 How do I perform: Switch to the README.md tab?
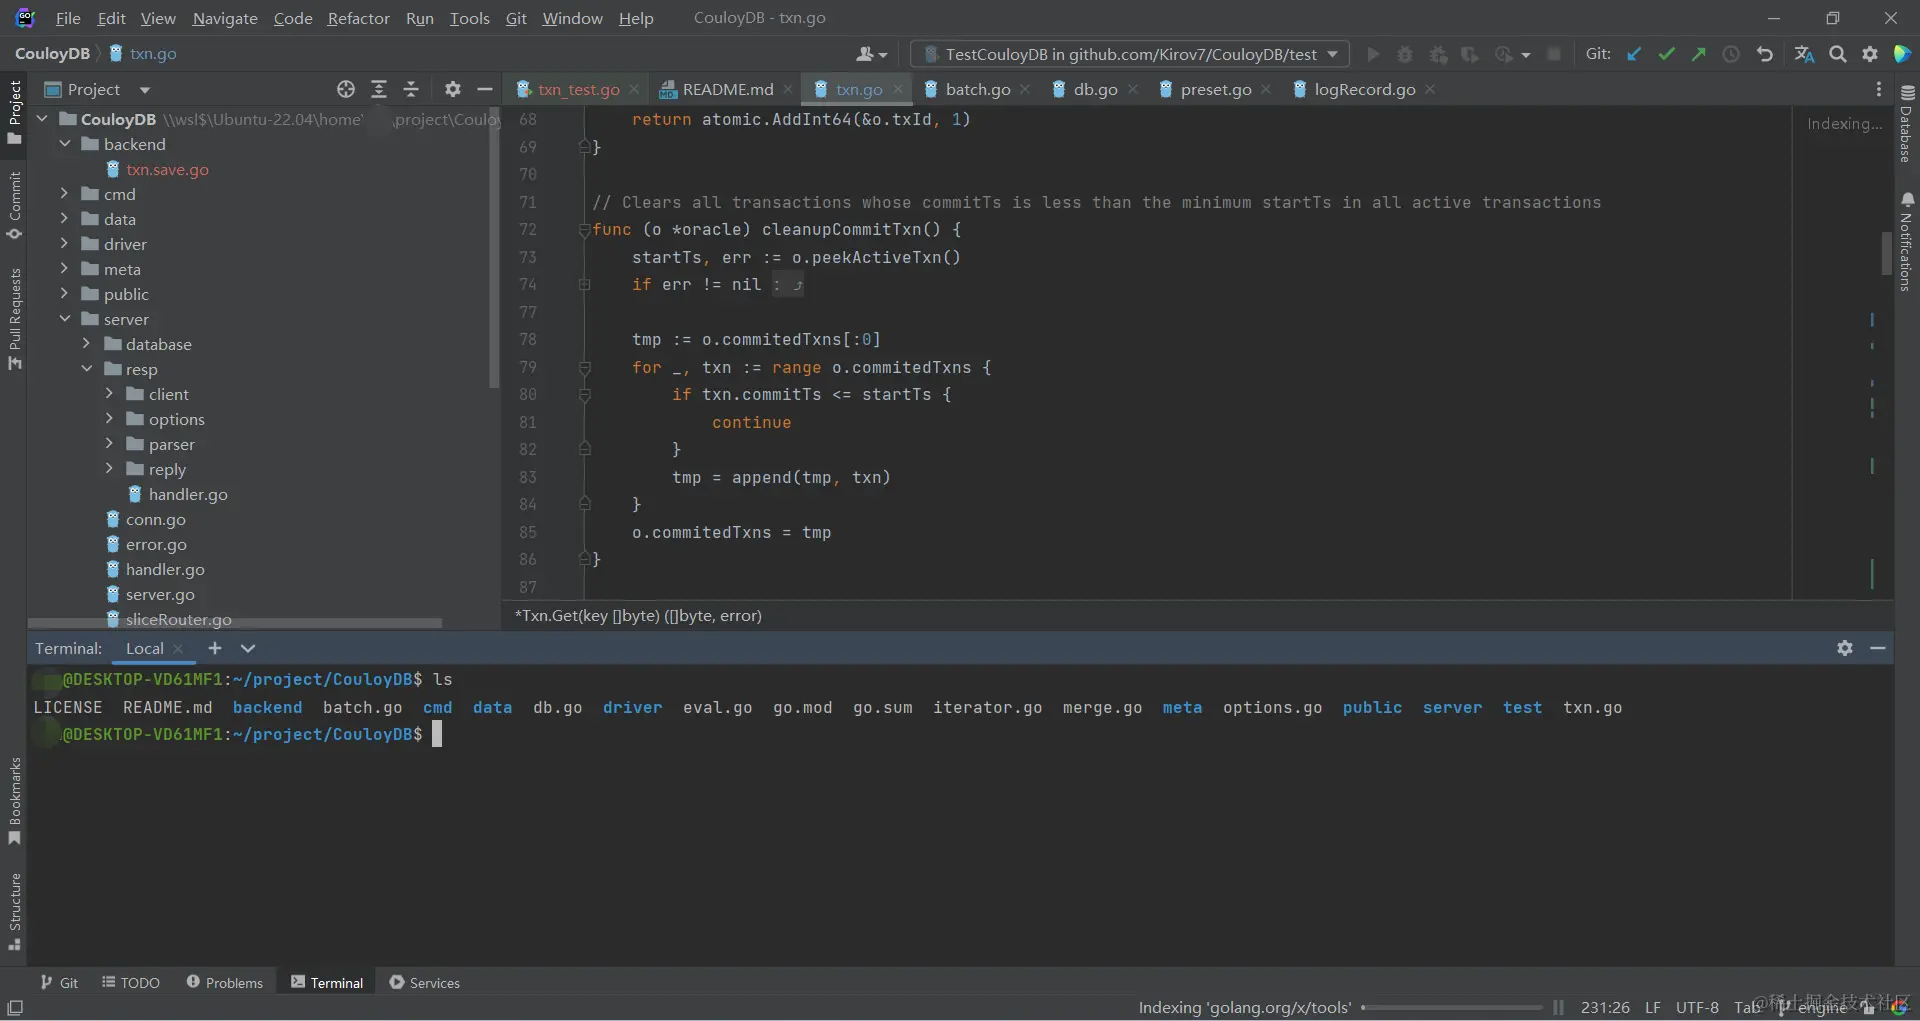coord(727,89)
